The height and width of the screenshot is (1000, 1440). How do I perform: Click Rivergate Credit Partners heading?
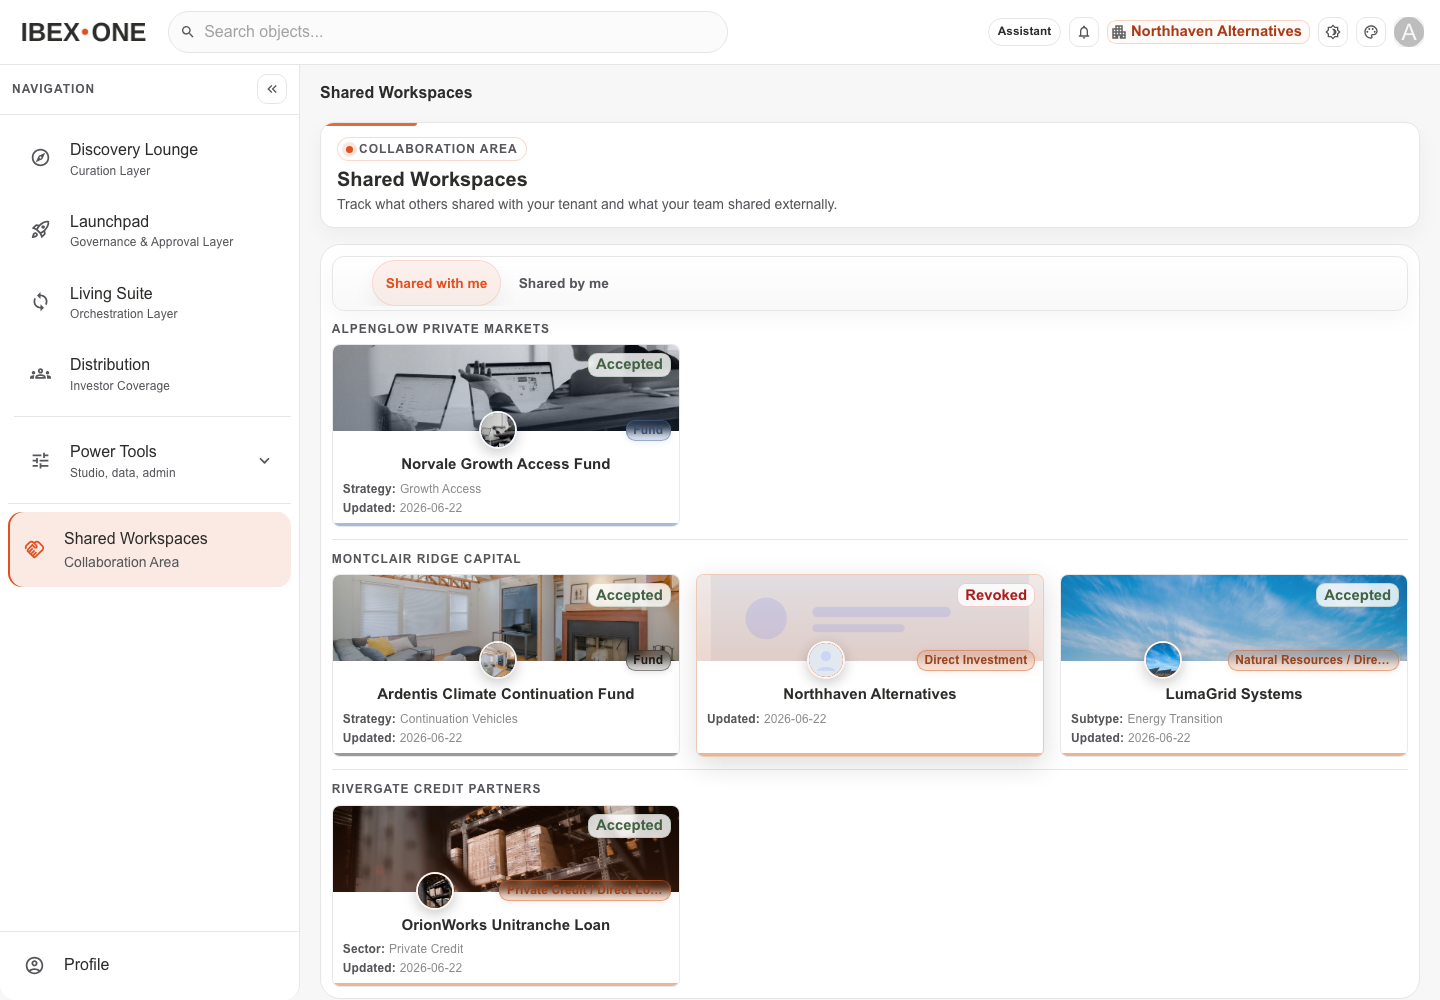pos(436,789)
